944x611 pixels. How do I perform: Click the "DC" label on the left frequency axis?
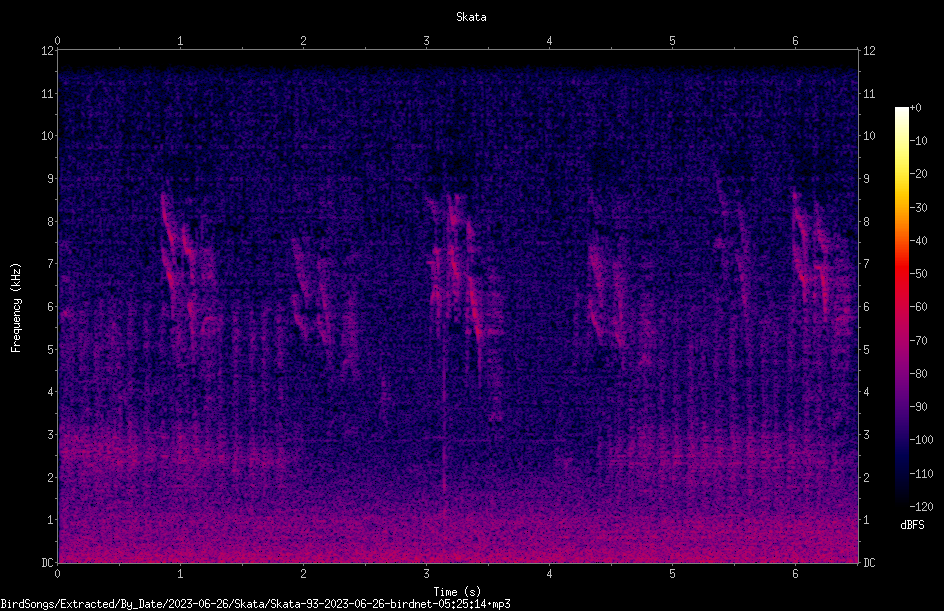47,563
